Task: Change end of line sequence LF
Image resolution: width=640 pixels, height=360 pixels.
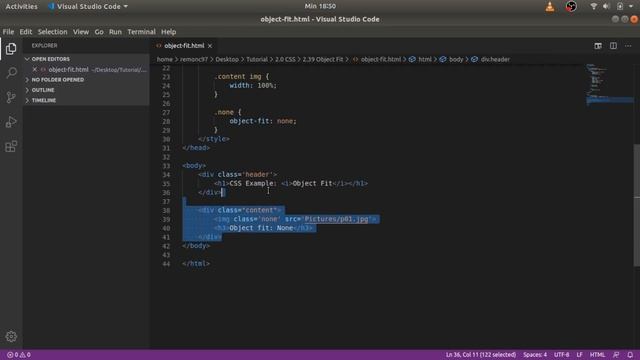Action: point(579,355)
